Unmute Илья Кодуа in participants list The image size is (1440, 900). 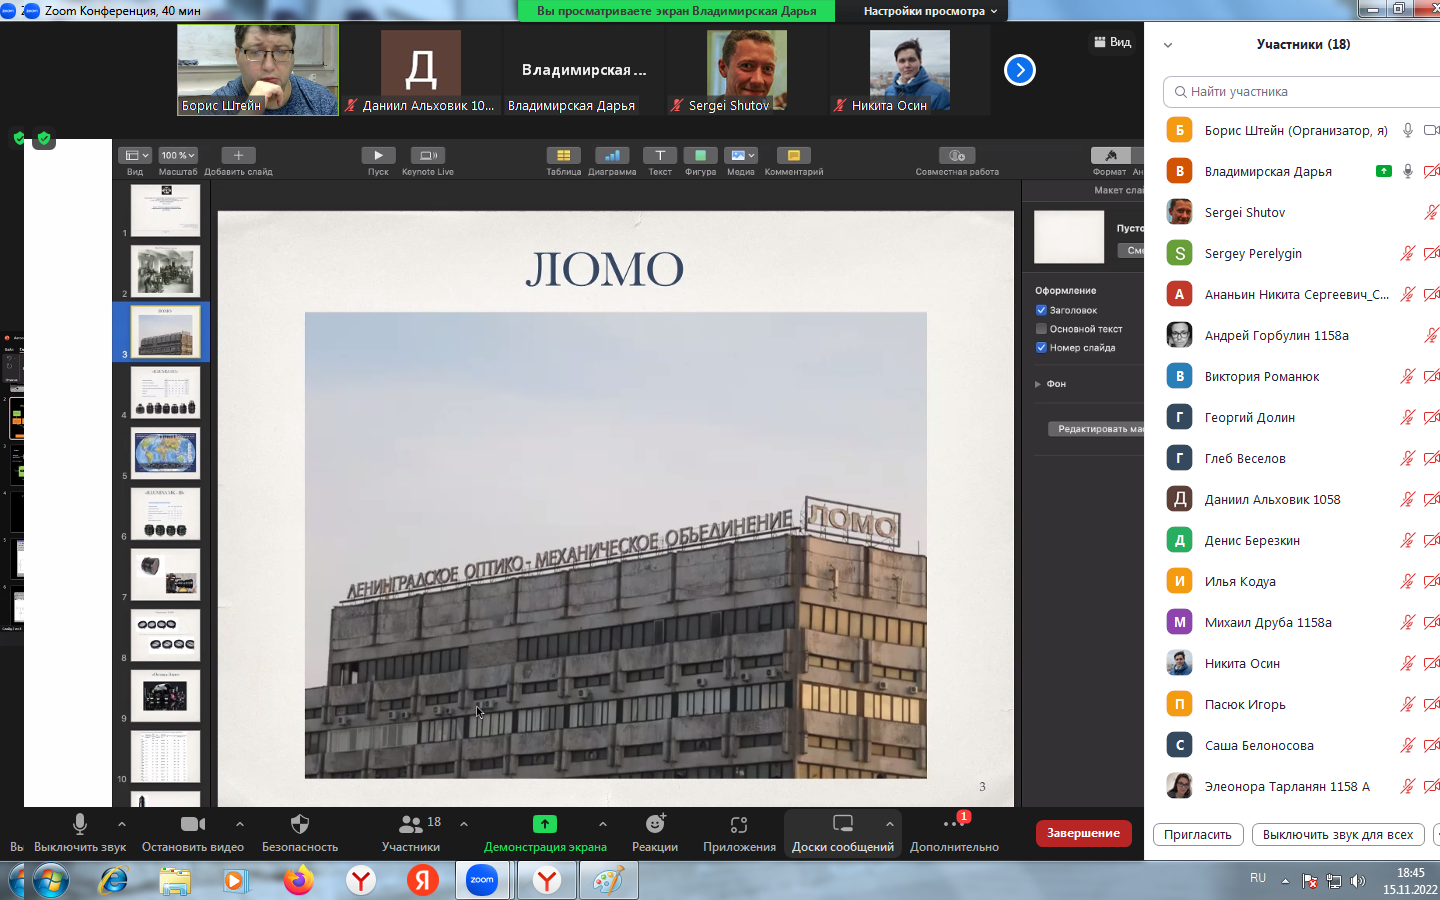click(x=1408, y=581)
